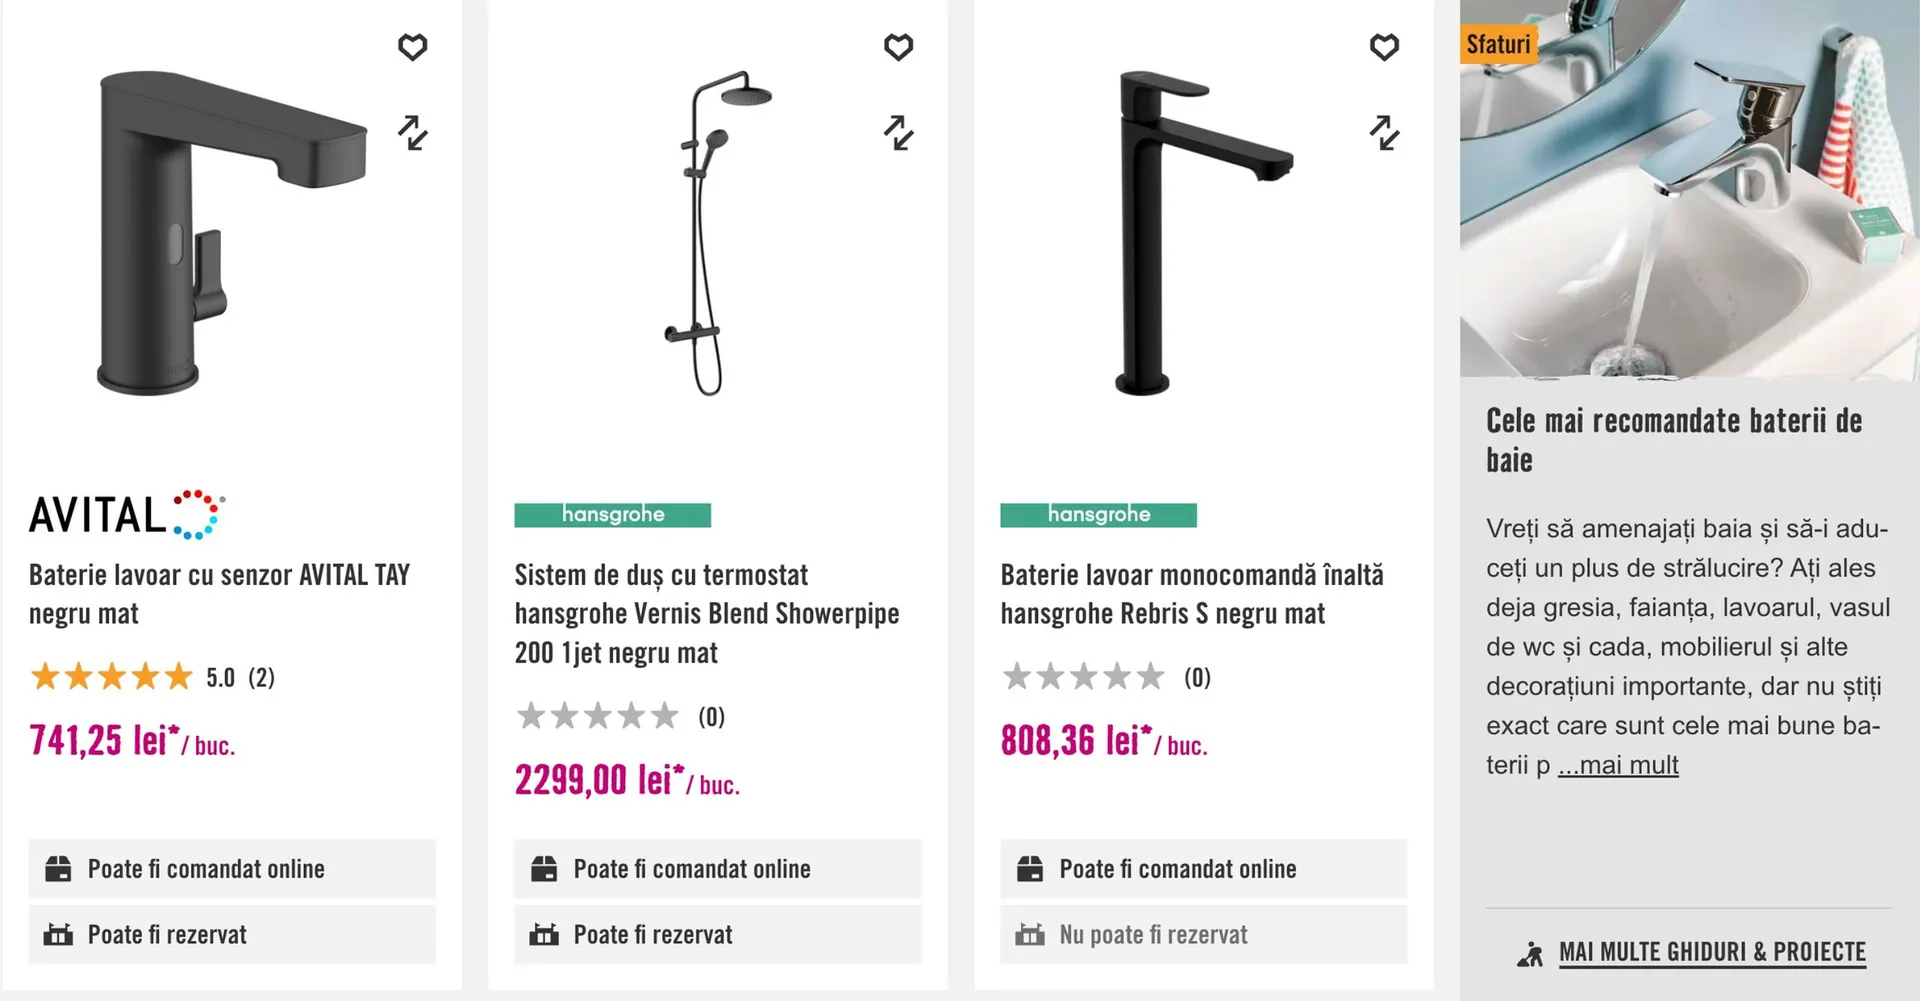1920x1001 pixels.
Task: Click AVITAL TAY five-star rating
Action: [x=111, y=677]
